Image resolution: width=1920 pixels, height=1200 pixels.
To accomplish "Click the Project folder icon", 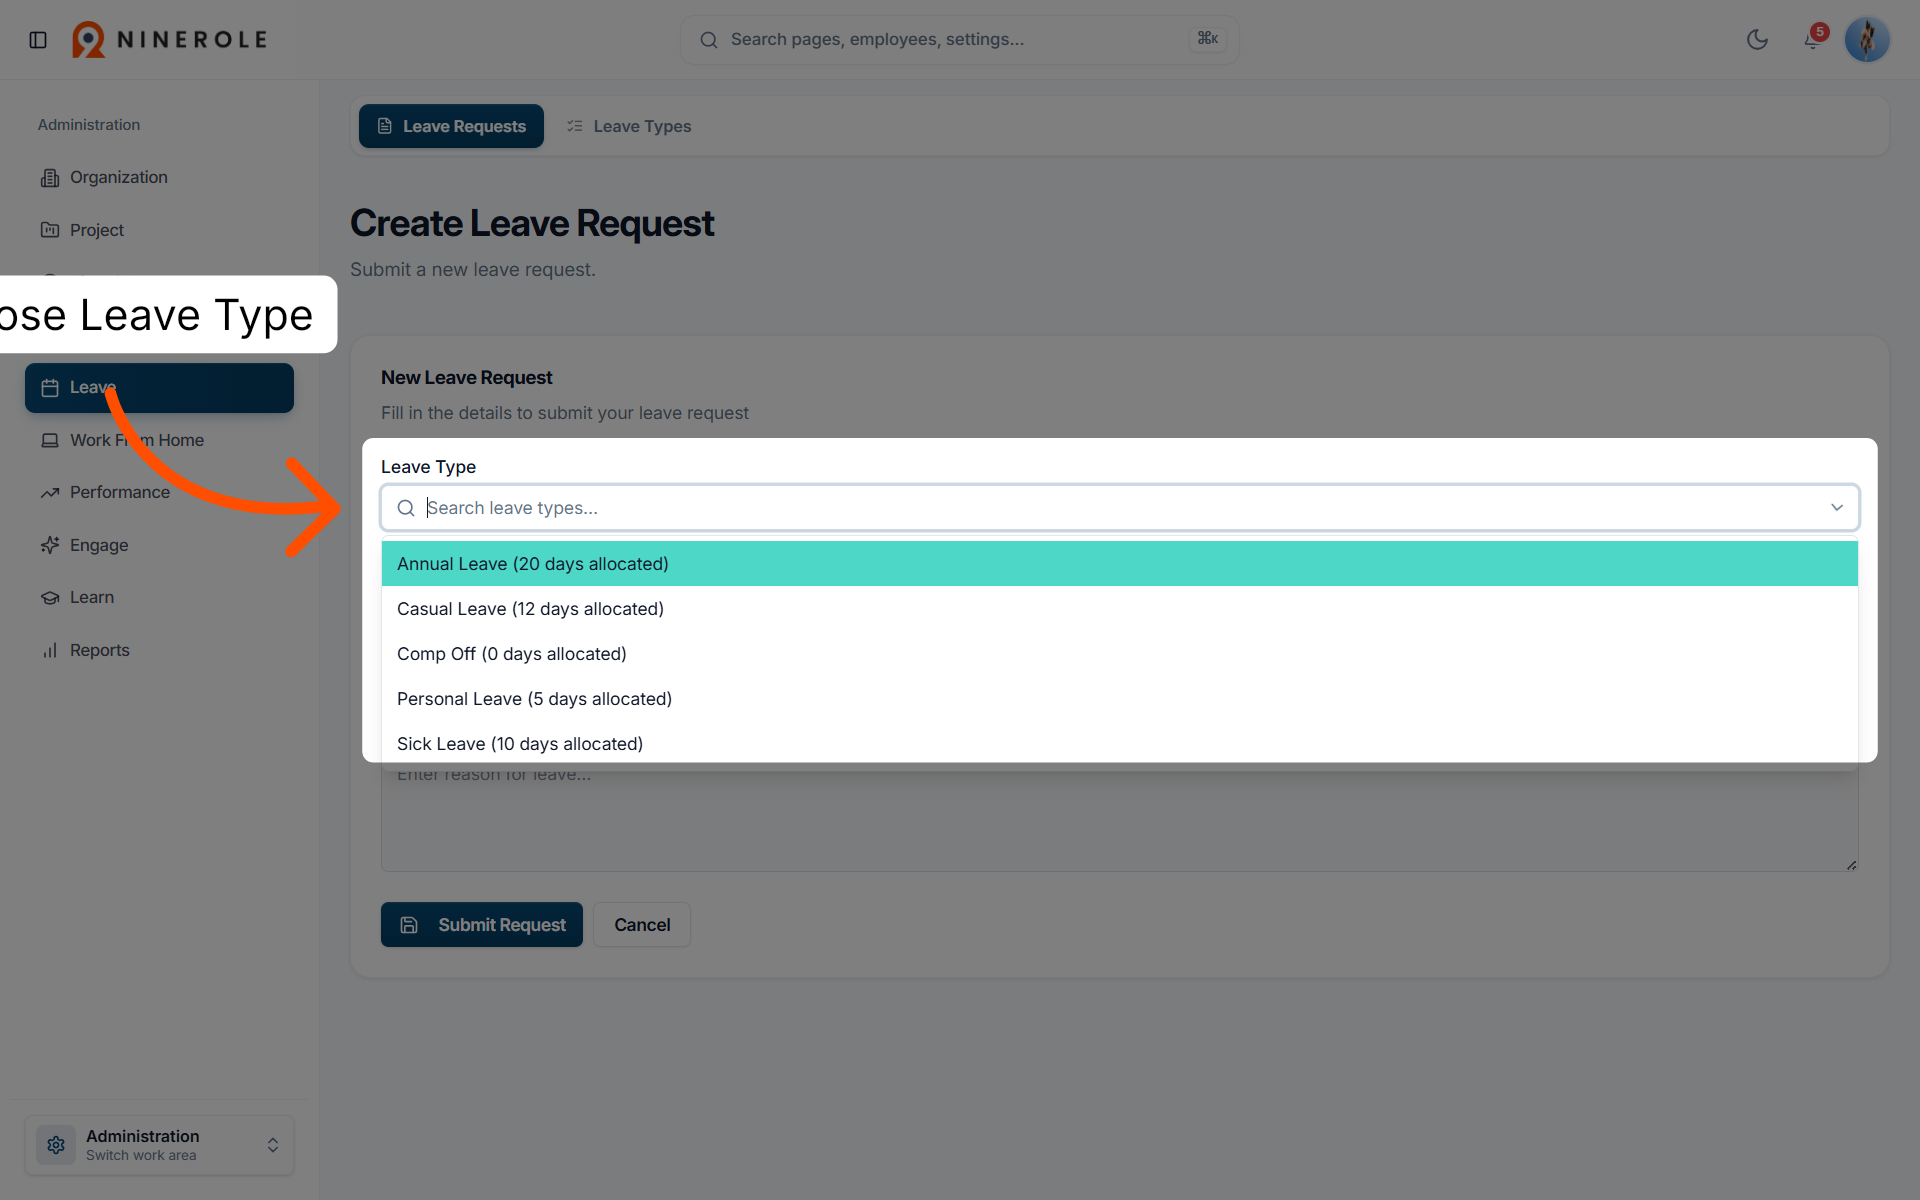I will point(50,230).
